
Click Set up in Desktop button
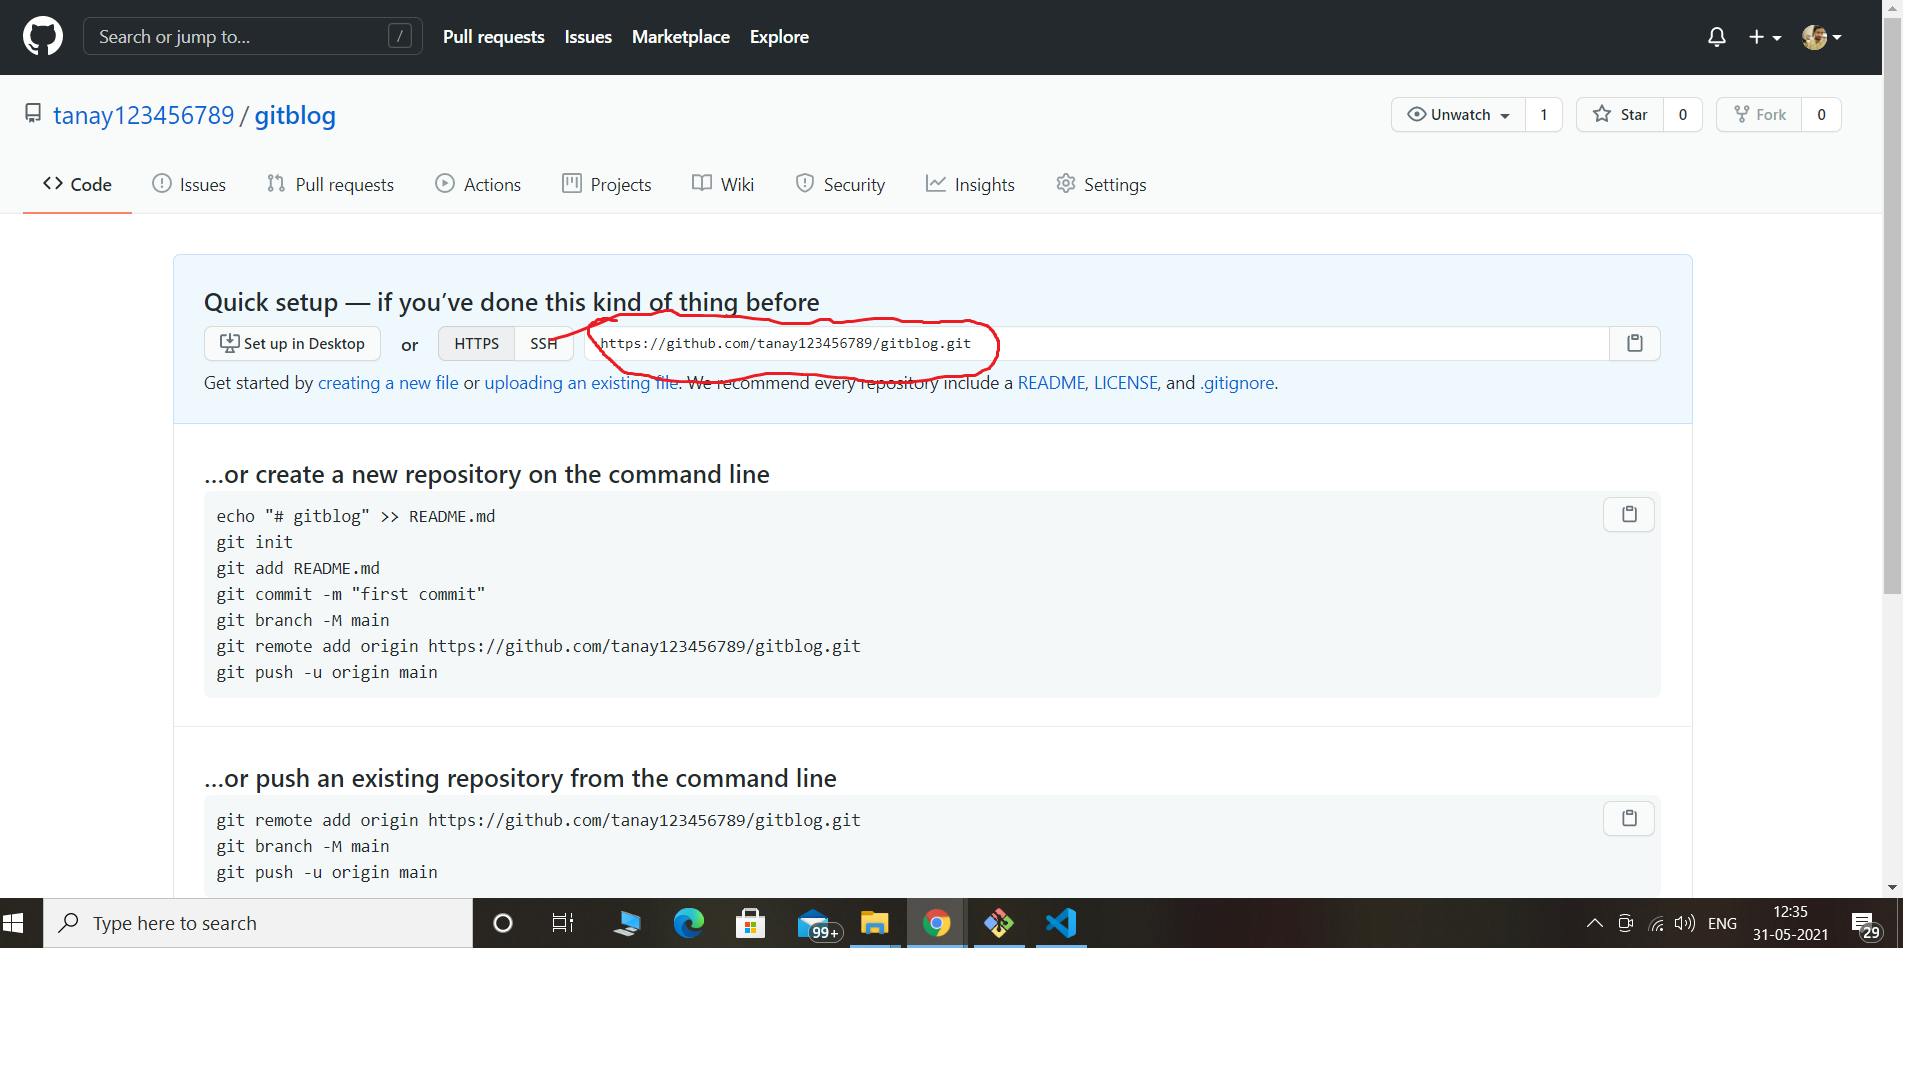pos(292,343)
